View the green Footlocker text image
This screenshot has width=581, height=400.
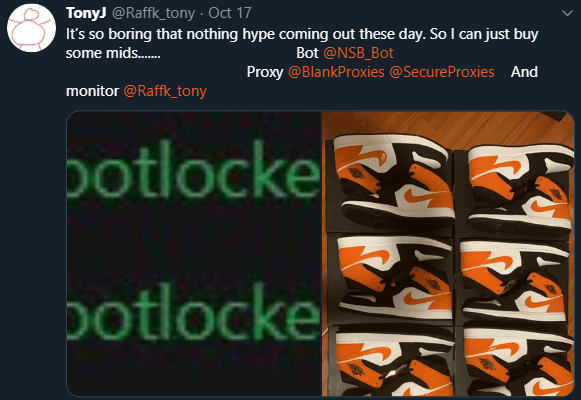click(194, 254)
